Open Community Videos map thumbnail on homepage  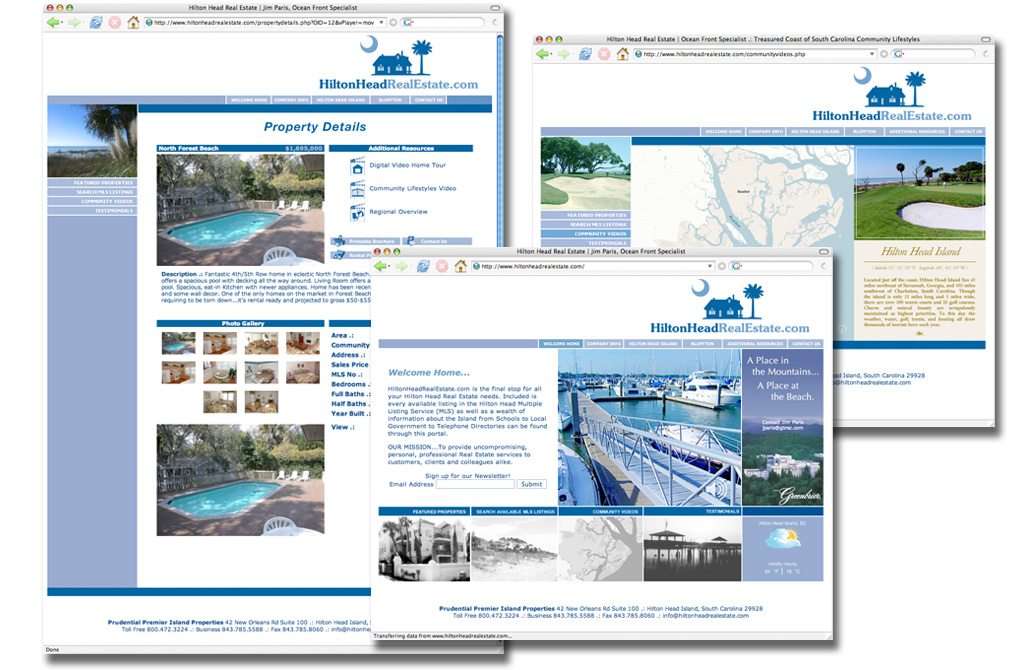click(x=601, y=549)
